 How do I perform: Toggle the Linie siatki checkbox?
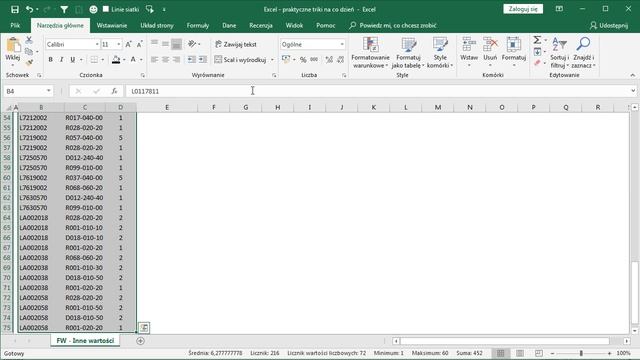pyautogui.click(x=106, y=9)
